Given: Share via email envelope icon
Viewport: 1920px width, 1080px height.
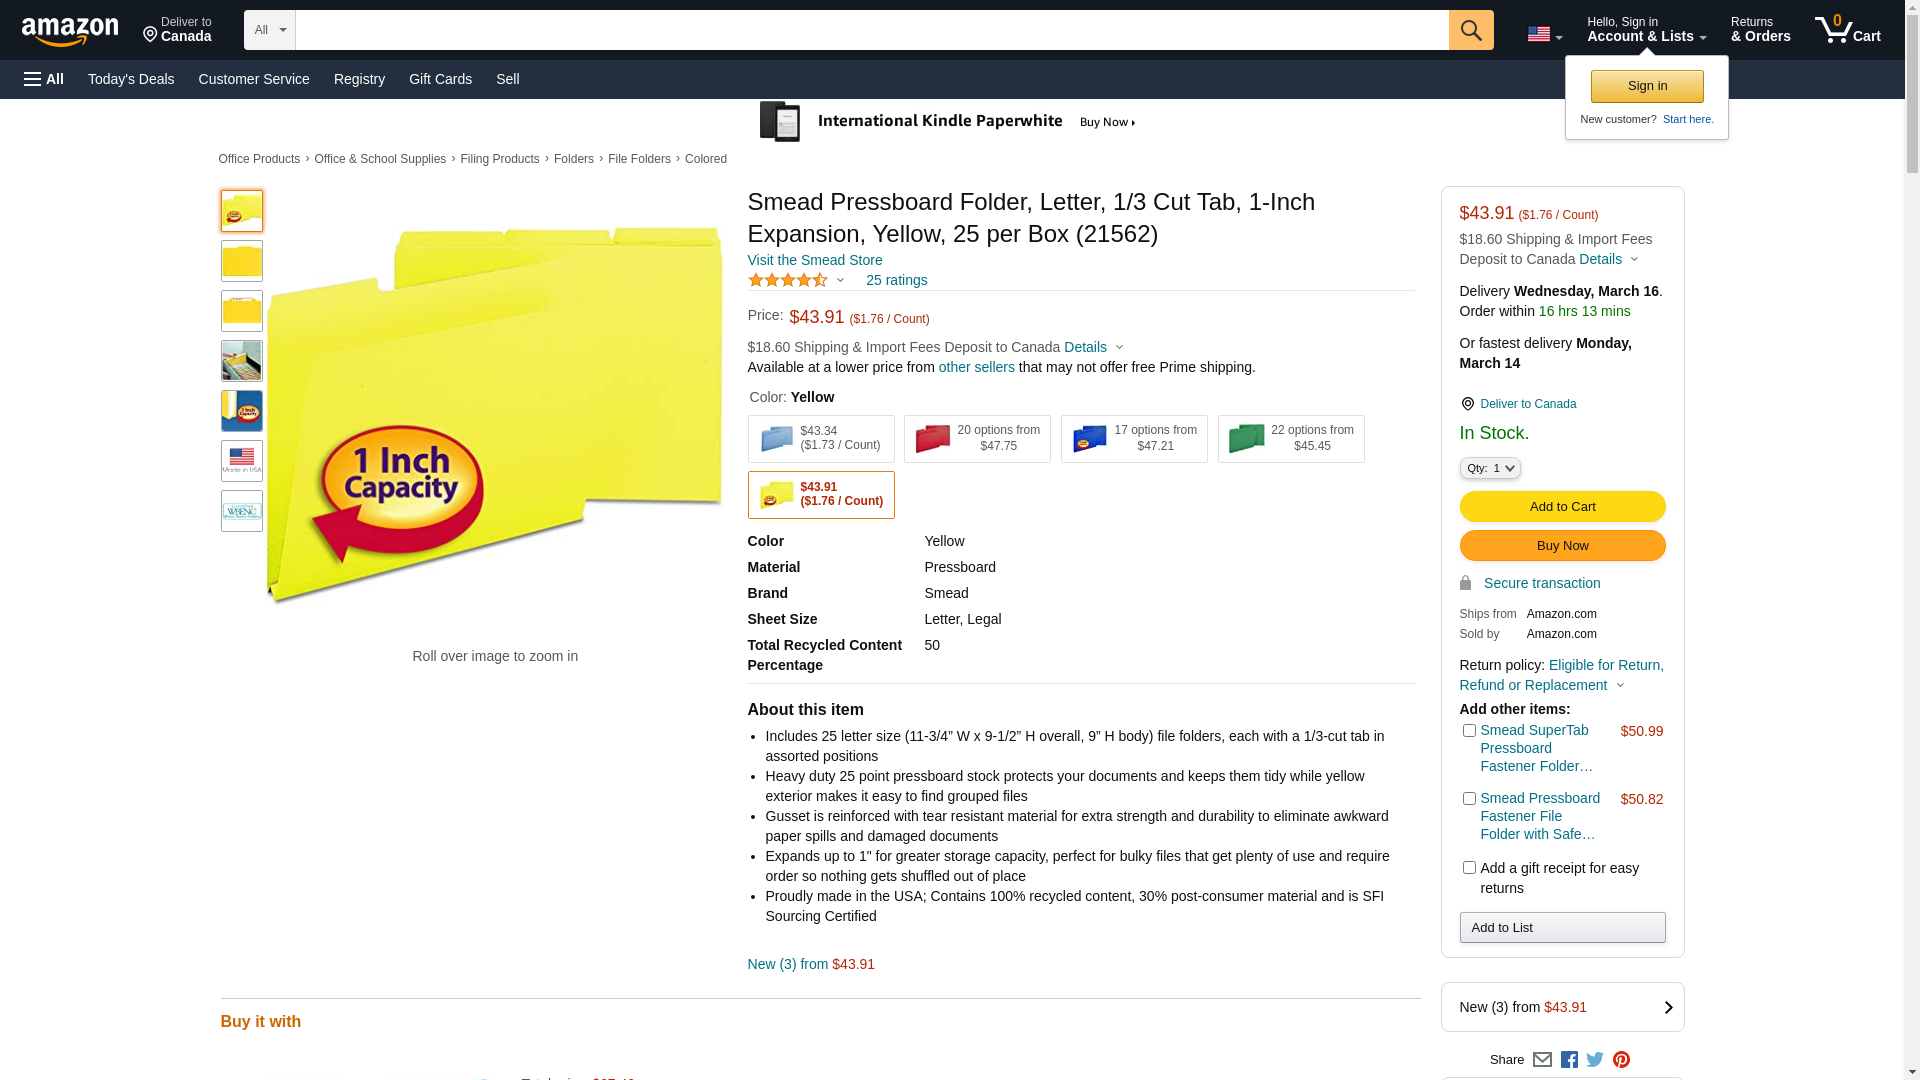Looking at the screenshot, I should 1542,1060.
